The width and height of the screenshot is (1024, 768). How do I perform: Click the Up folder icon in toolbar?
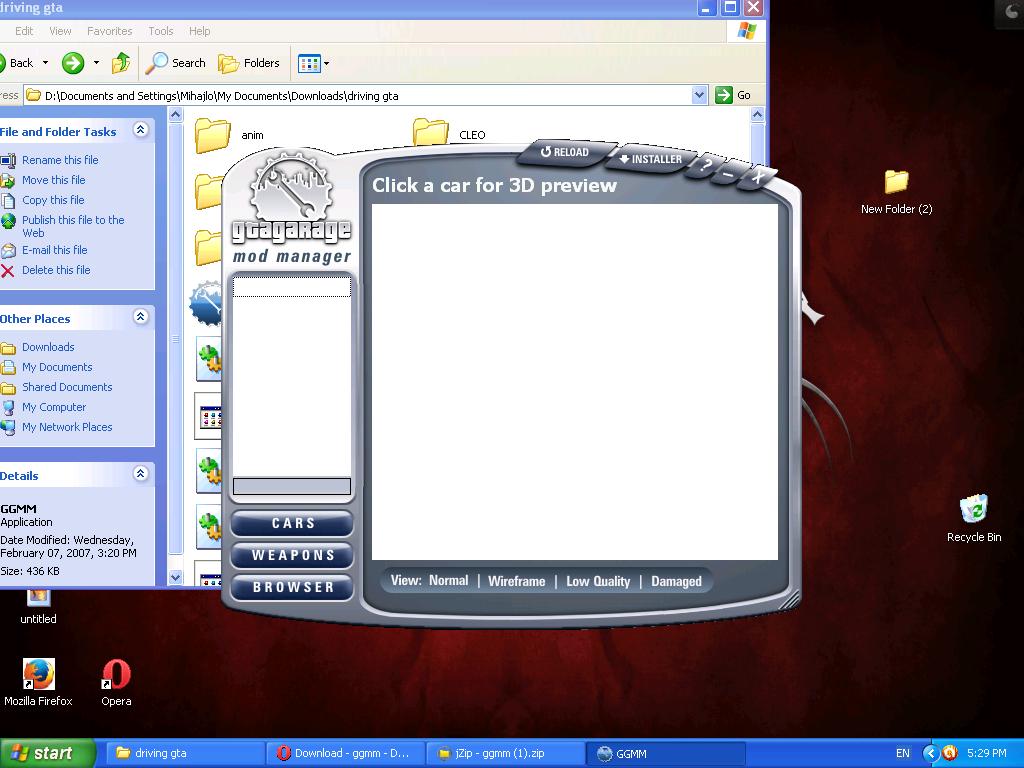121,63
